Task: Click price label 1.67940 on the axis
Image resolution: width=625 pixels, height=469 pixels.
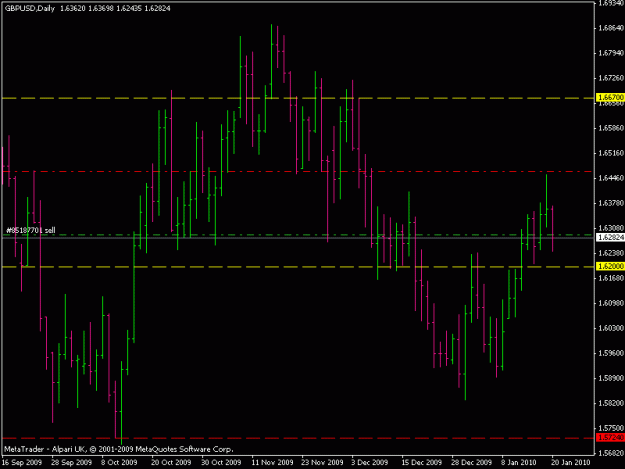Action: coord(611,53)
